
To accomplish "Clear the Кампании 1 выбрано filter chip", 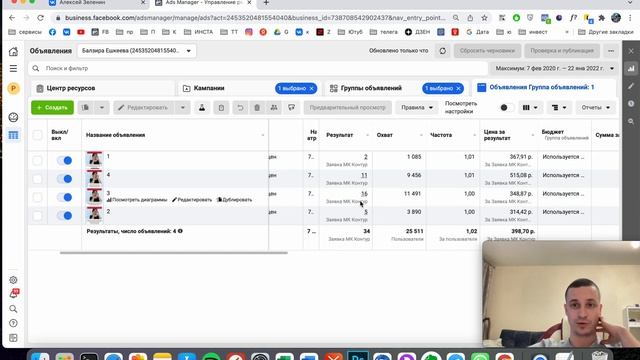I will point(311,88).
